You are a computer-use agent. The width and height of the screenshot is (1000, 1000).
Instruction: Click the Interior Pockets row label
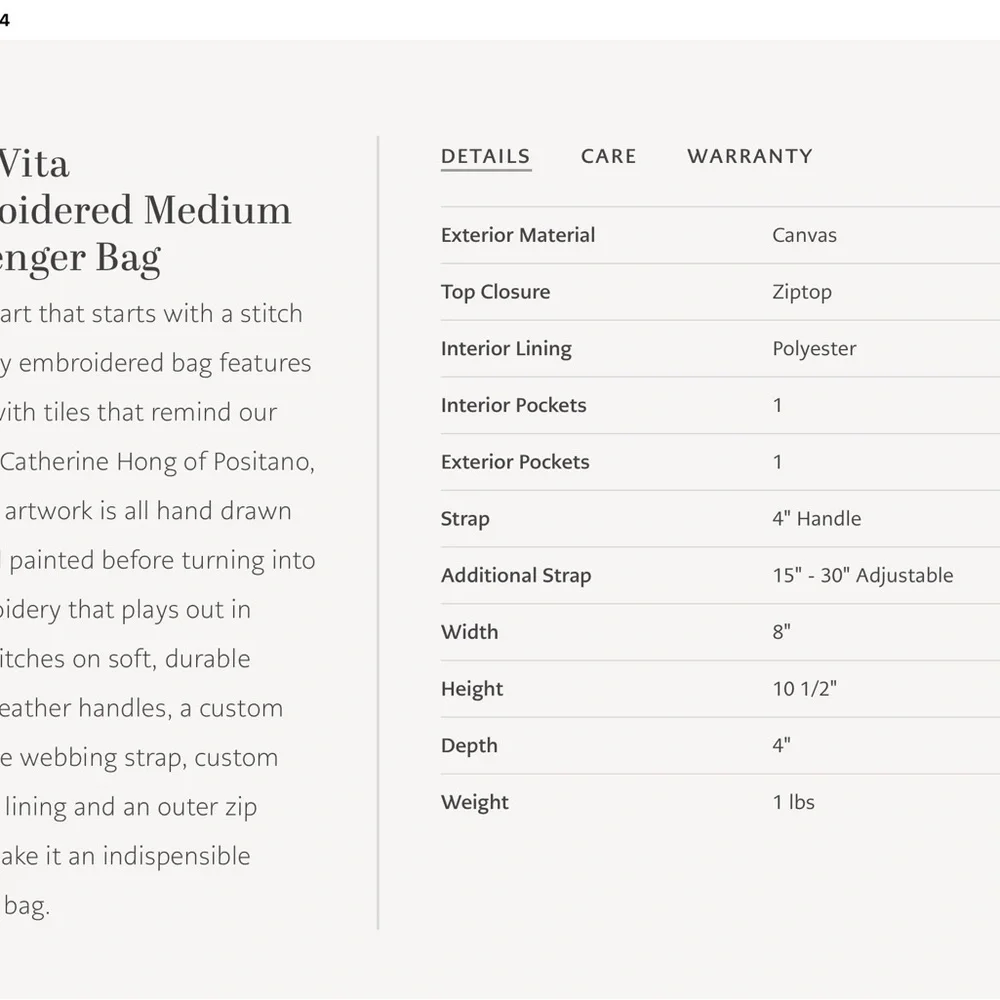pos(513,405)
